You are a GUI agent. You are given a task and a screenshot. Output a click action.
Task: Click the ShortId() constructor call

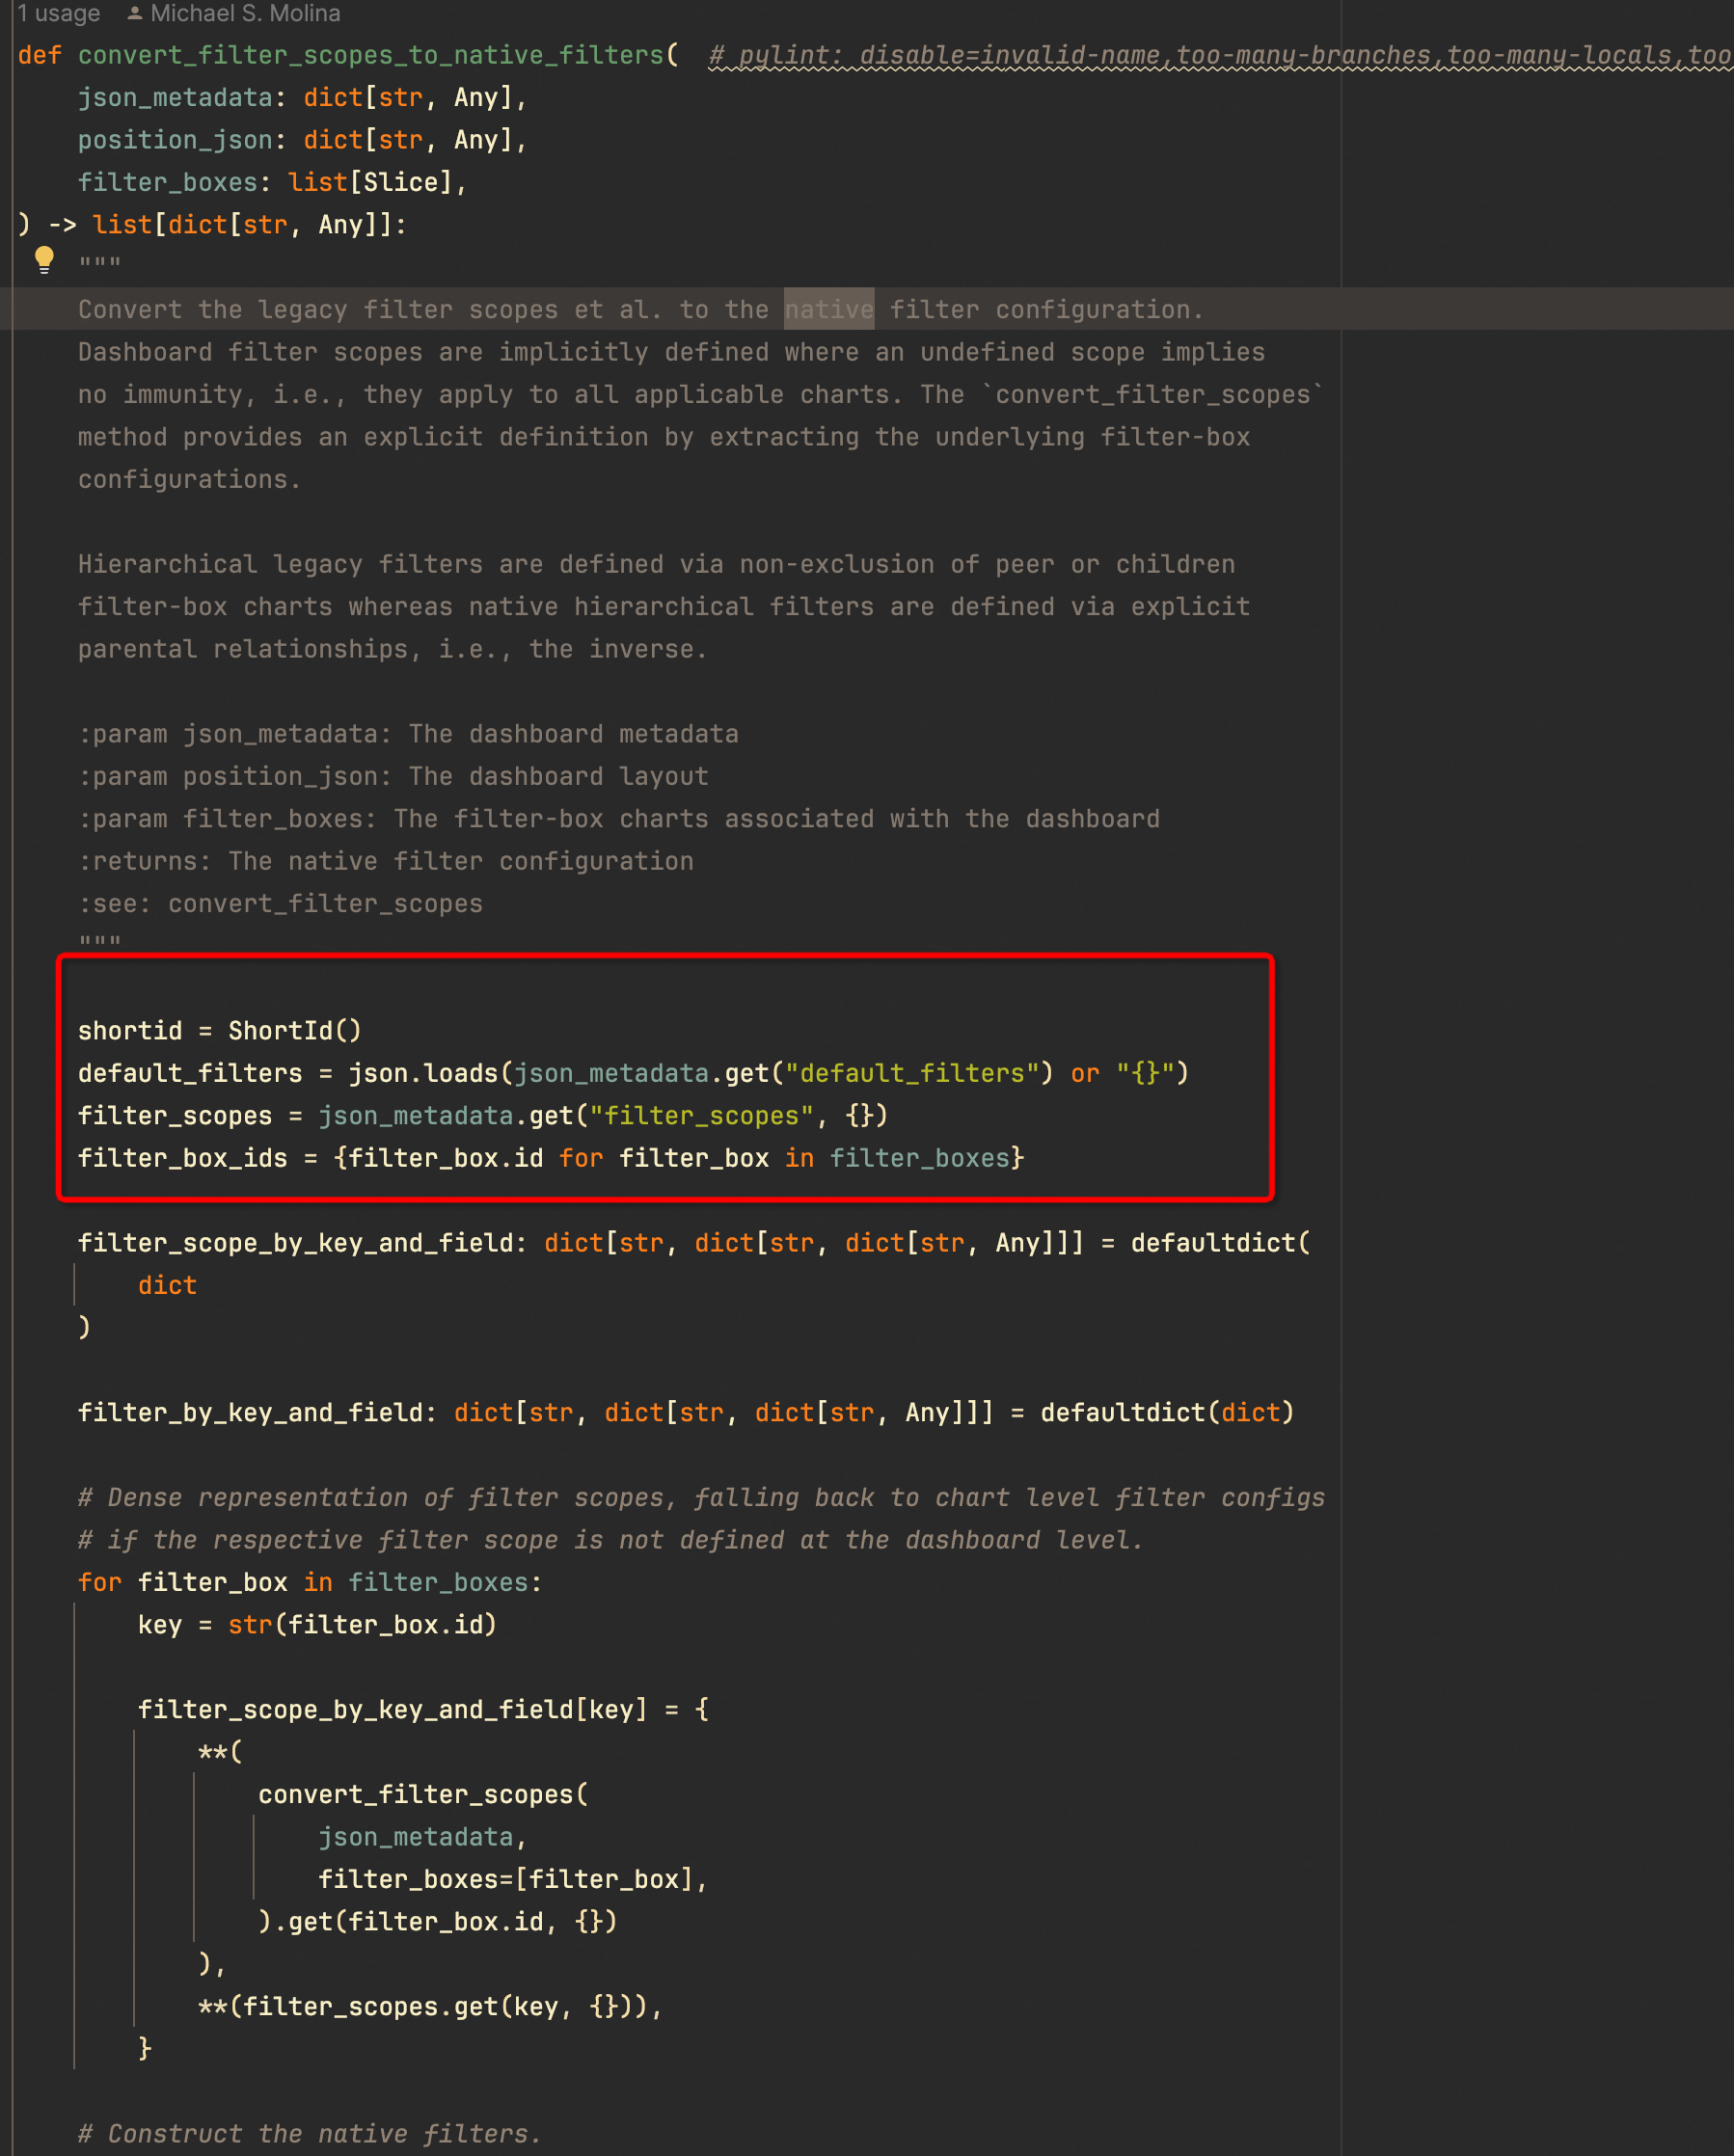pyautogui.click(x=294, y=1031)
